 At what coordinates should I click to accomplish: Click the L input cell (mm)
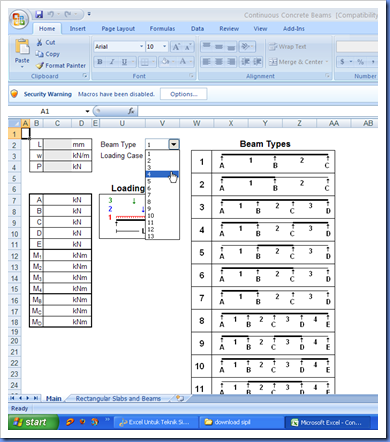[x=58, y=145]
